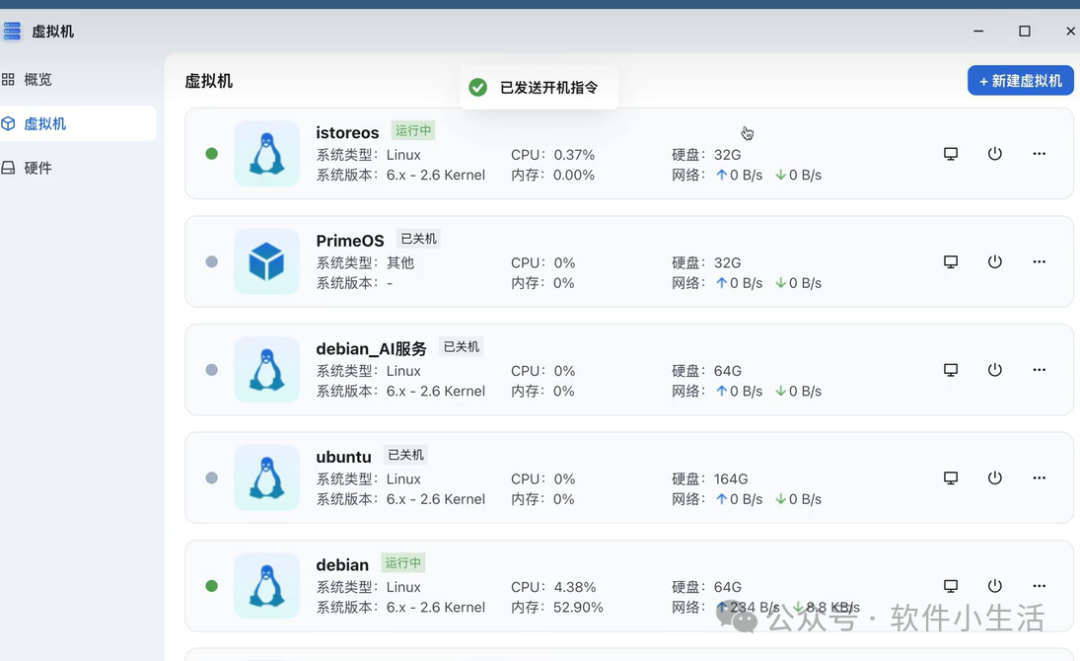Open more options for debian_AI服务
The image size is (1080, 661).
(1039, 370)
